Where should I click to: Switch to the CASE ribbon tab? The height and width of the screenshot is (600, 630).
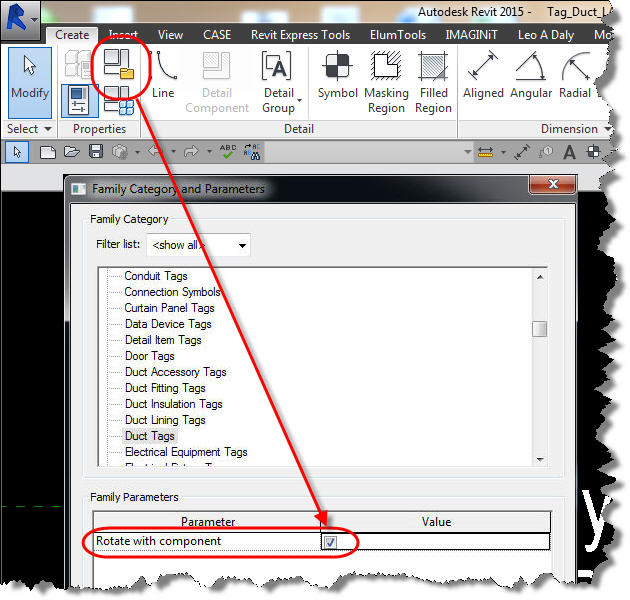click(x=217, y=35)
